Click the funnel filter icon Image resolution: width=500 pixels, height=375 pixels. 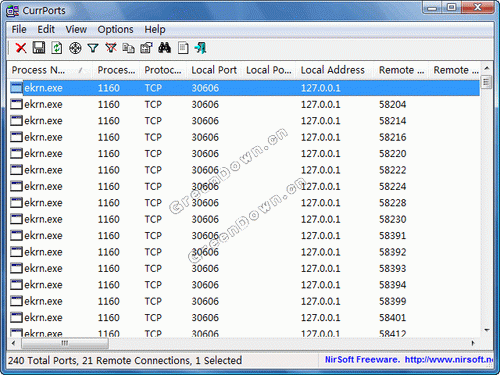click(93, 48)
